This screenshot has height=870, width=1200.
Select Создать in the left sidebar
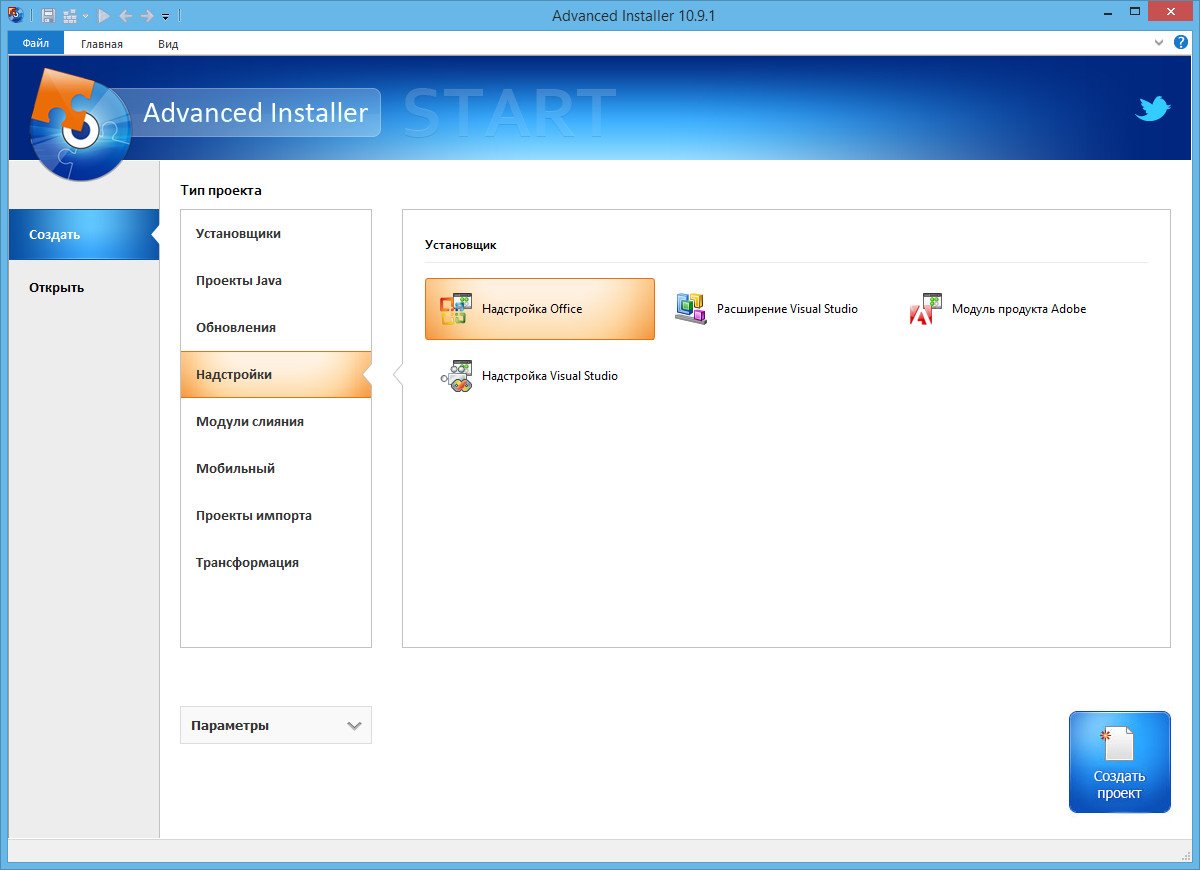84,235
